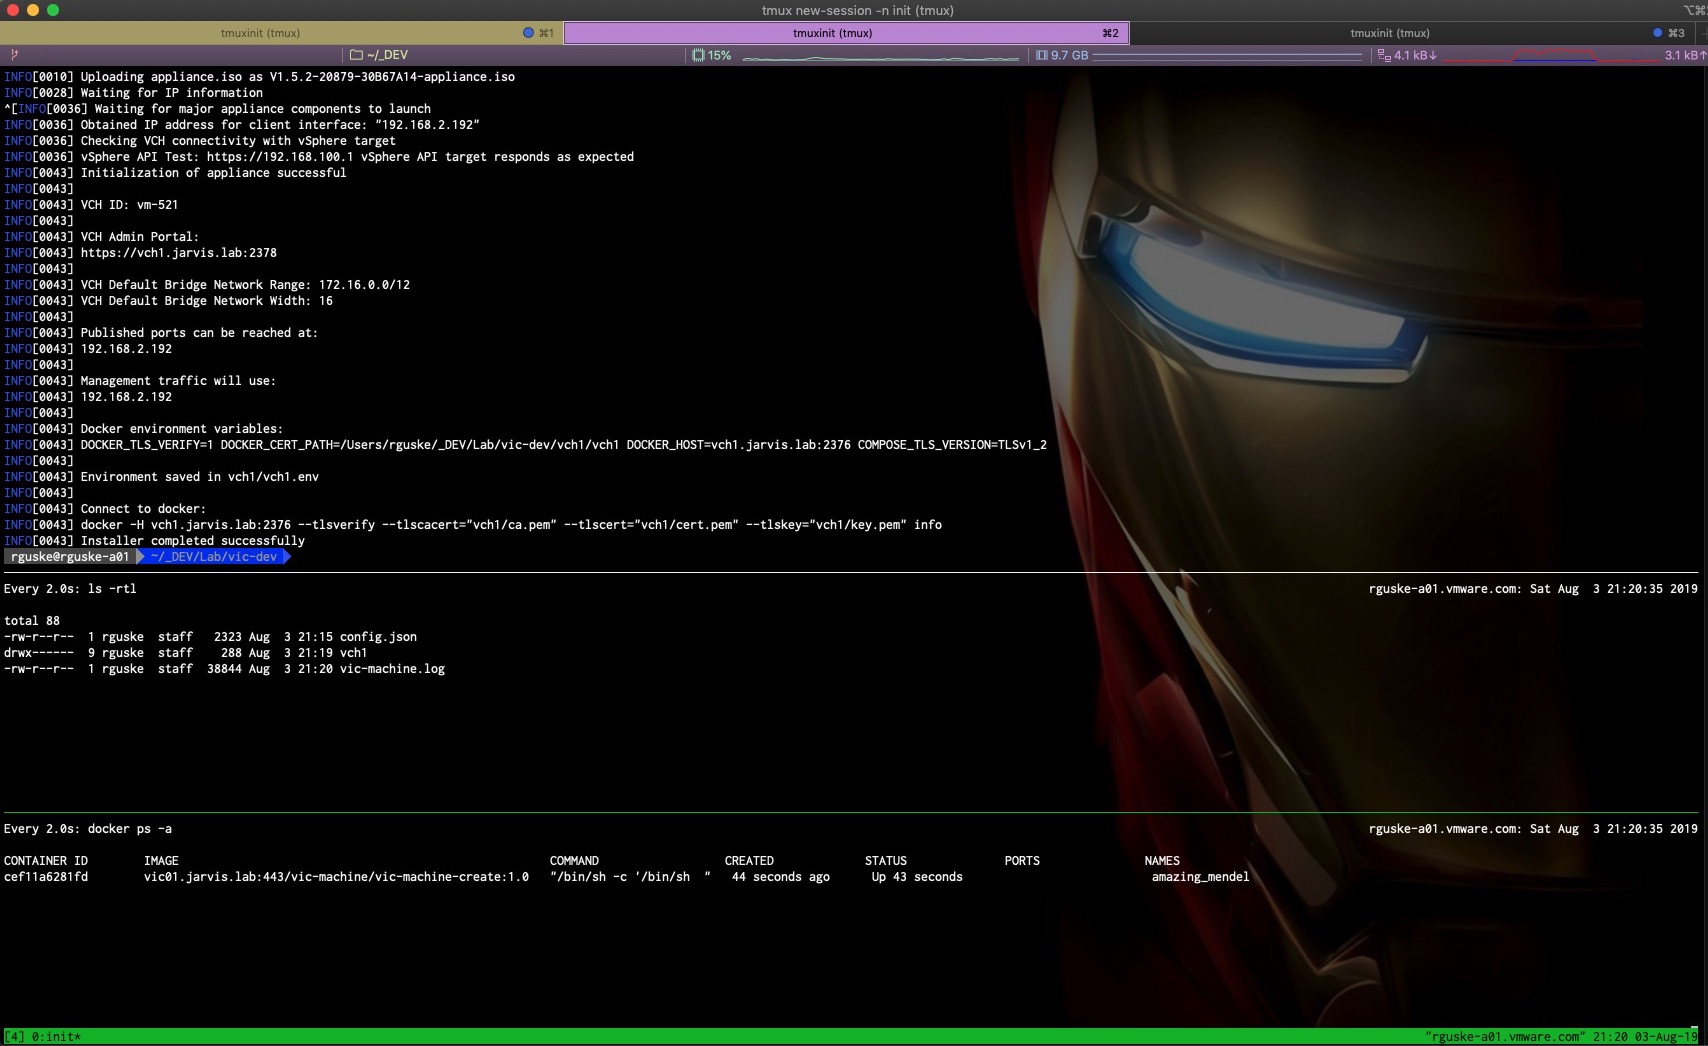Click the 15% CPU usage value
Screen dimensions: 1708x1046
coord(719,55)
